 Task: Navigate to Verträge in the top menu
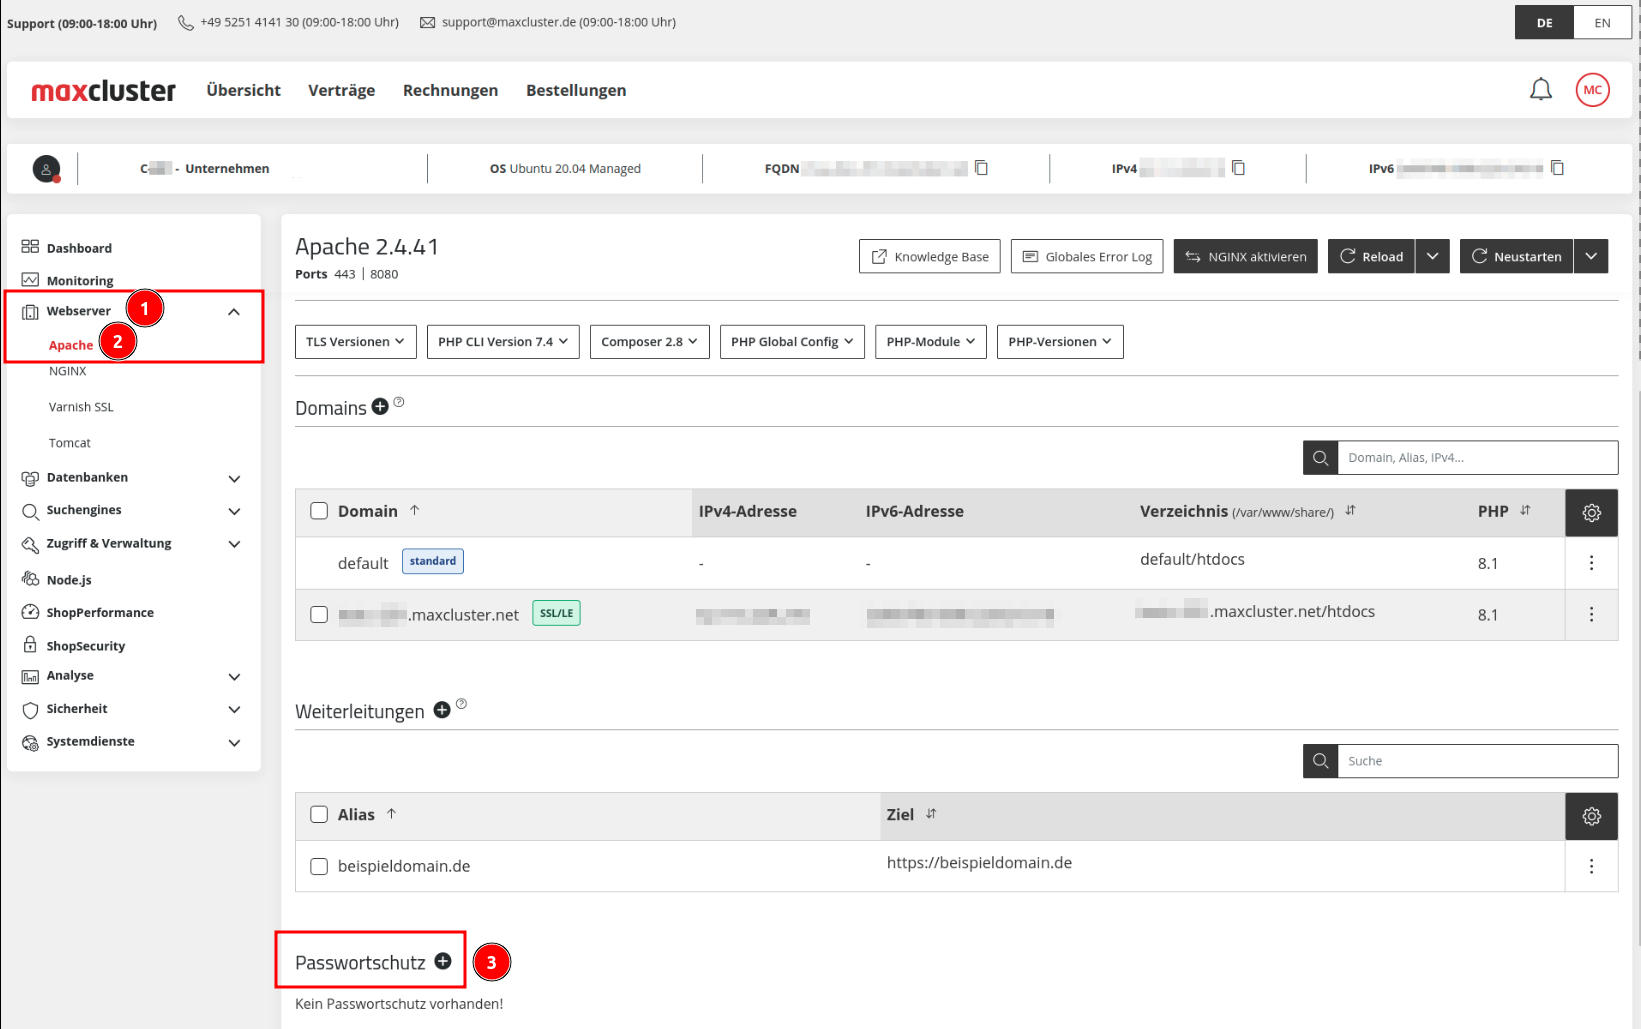(x=341, y=90)
